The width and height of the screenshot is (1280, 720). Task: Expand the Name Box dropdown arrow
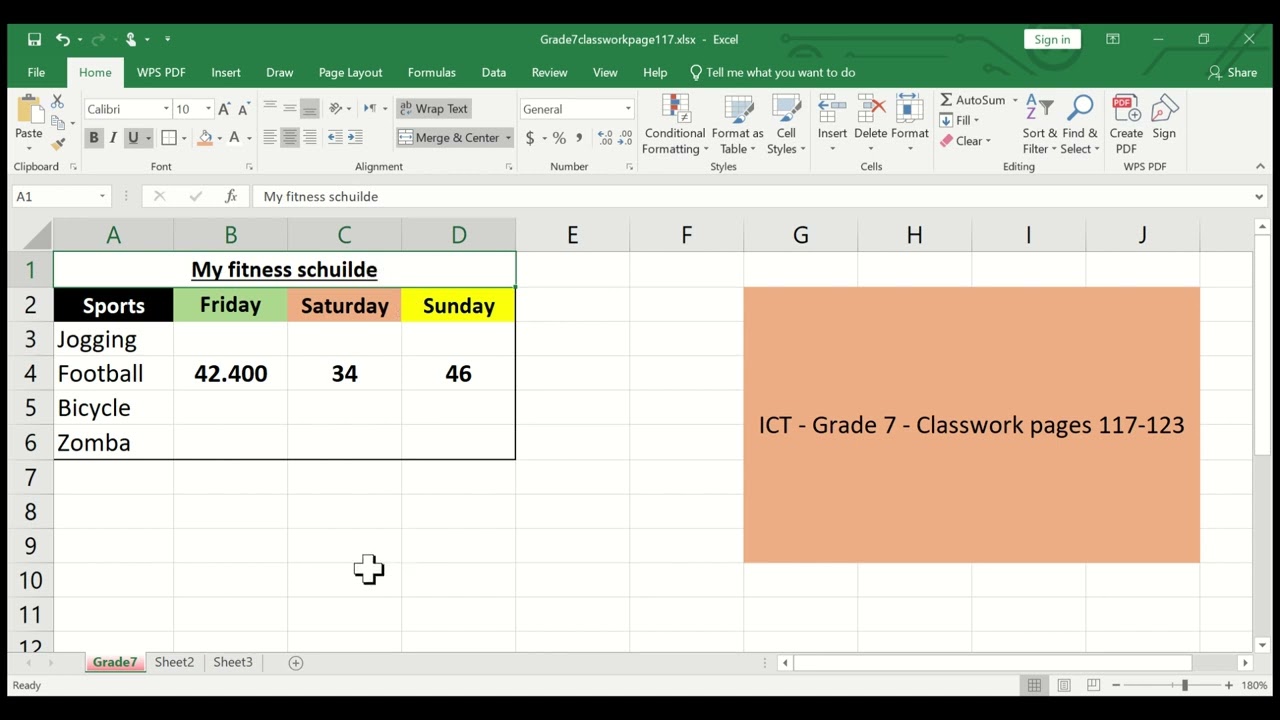(102, 196)
